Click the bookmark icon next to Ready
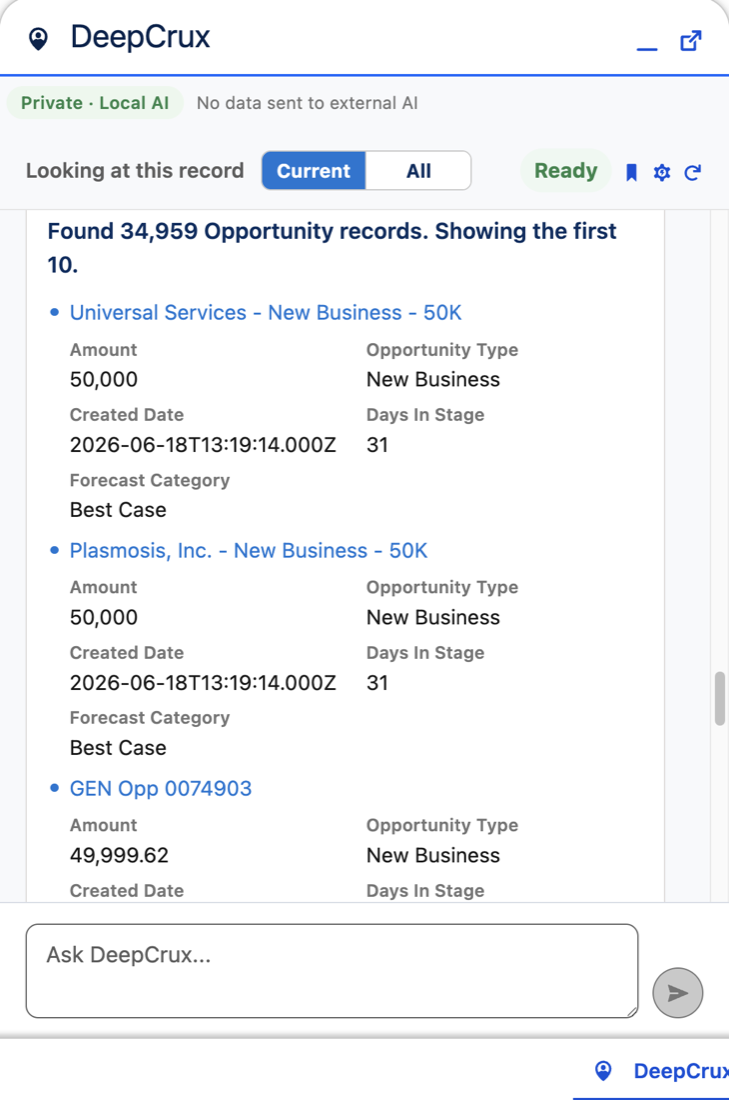Image resolution: width=729 pixels, height=1100 pixels. 631,172
